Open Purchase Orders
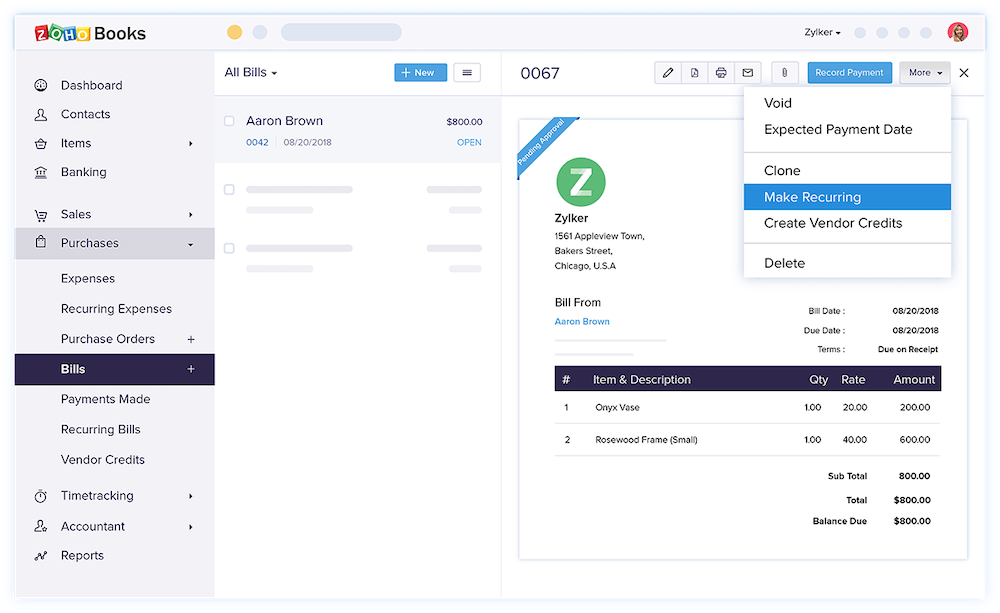This screenshot has width=1000, height=613. point(108,339)
